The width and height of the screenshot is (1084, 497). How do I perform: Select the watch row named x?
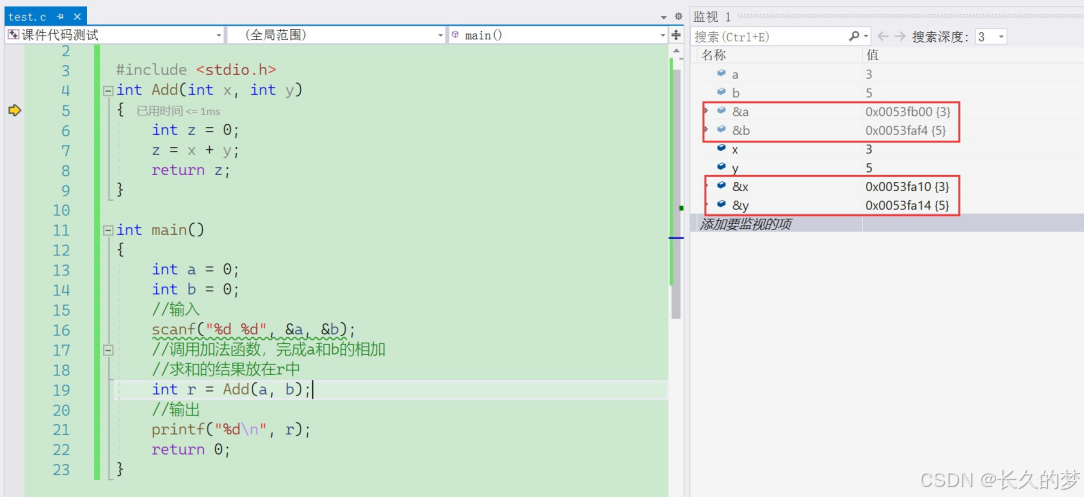point(887,149)
